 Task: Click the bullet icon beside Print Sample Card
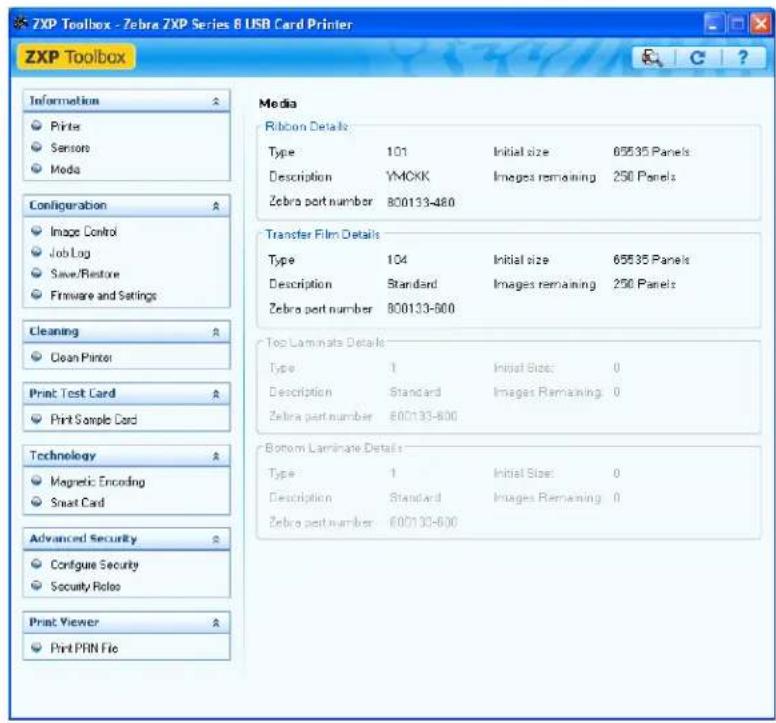37,419
